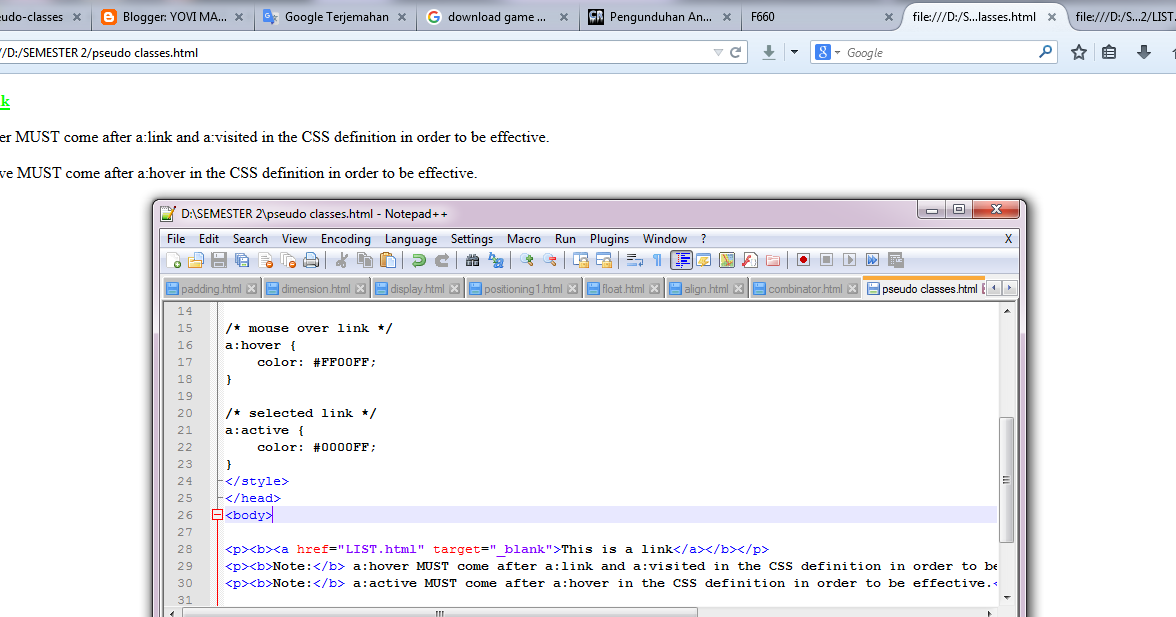Click the Save recorded macro icon

tap(896, 260)
